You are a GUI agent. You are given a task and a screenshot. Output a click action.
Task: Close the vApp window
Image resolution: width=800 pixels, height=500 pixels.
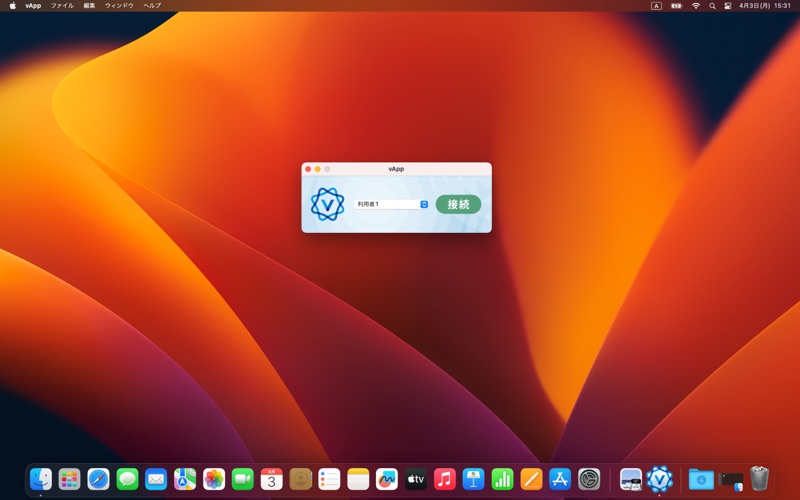(x=308, y=169)
